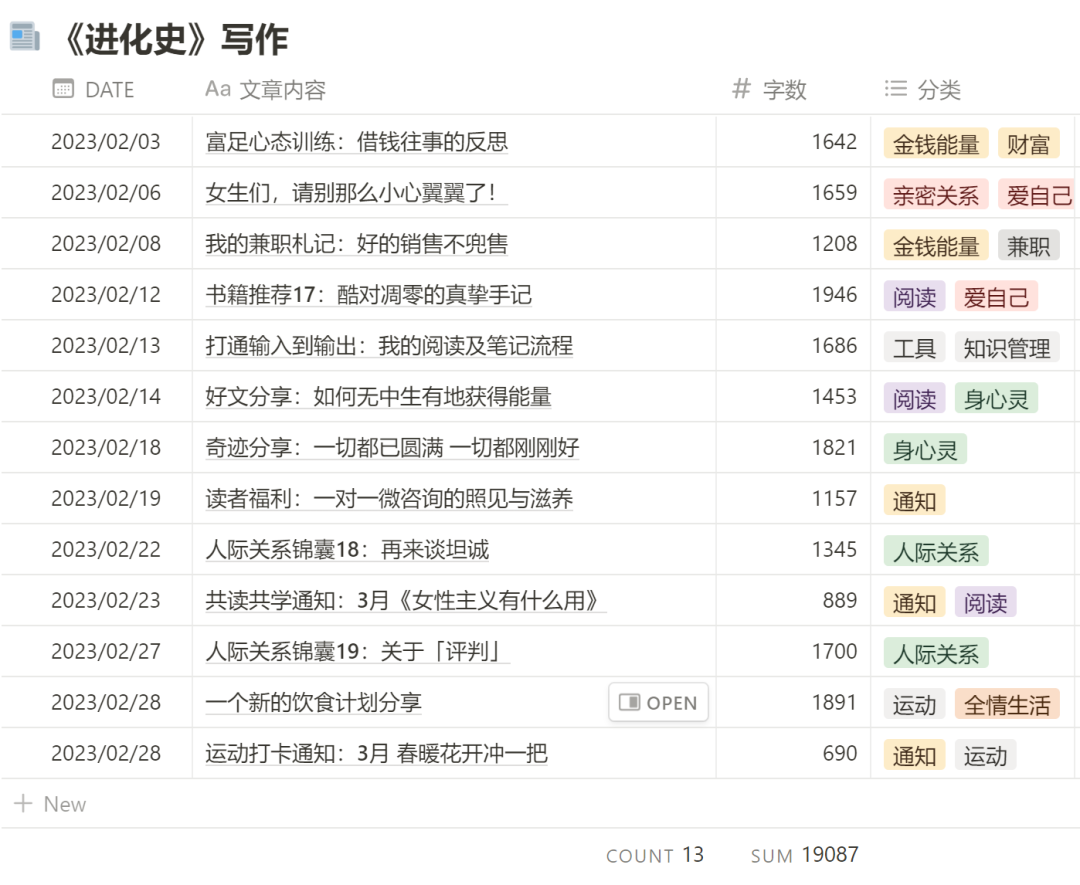Viewport: 1080px width, 885px height.
Task: Click the 财富 tag in the first row
Action: point(1028,144)
